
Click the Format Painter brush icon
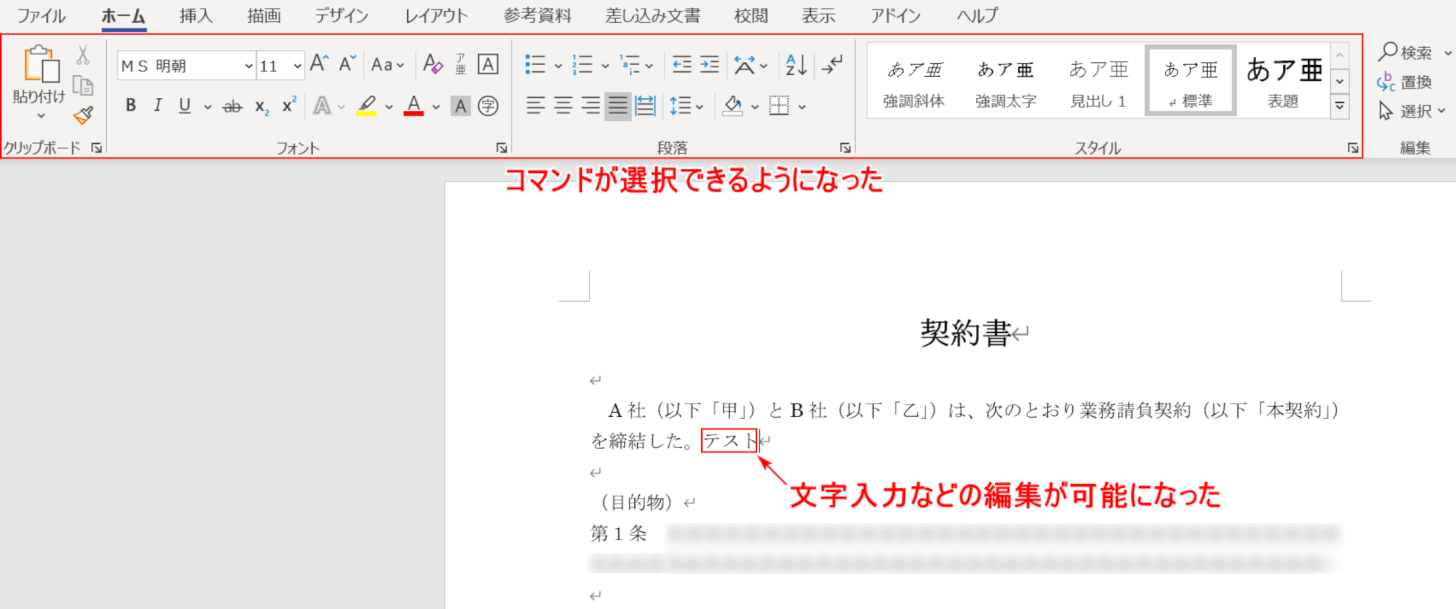[83, 115]
